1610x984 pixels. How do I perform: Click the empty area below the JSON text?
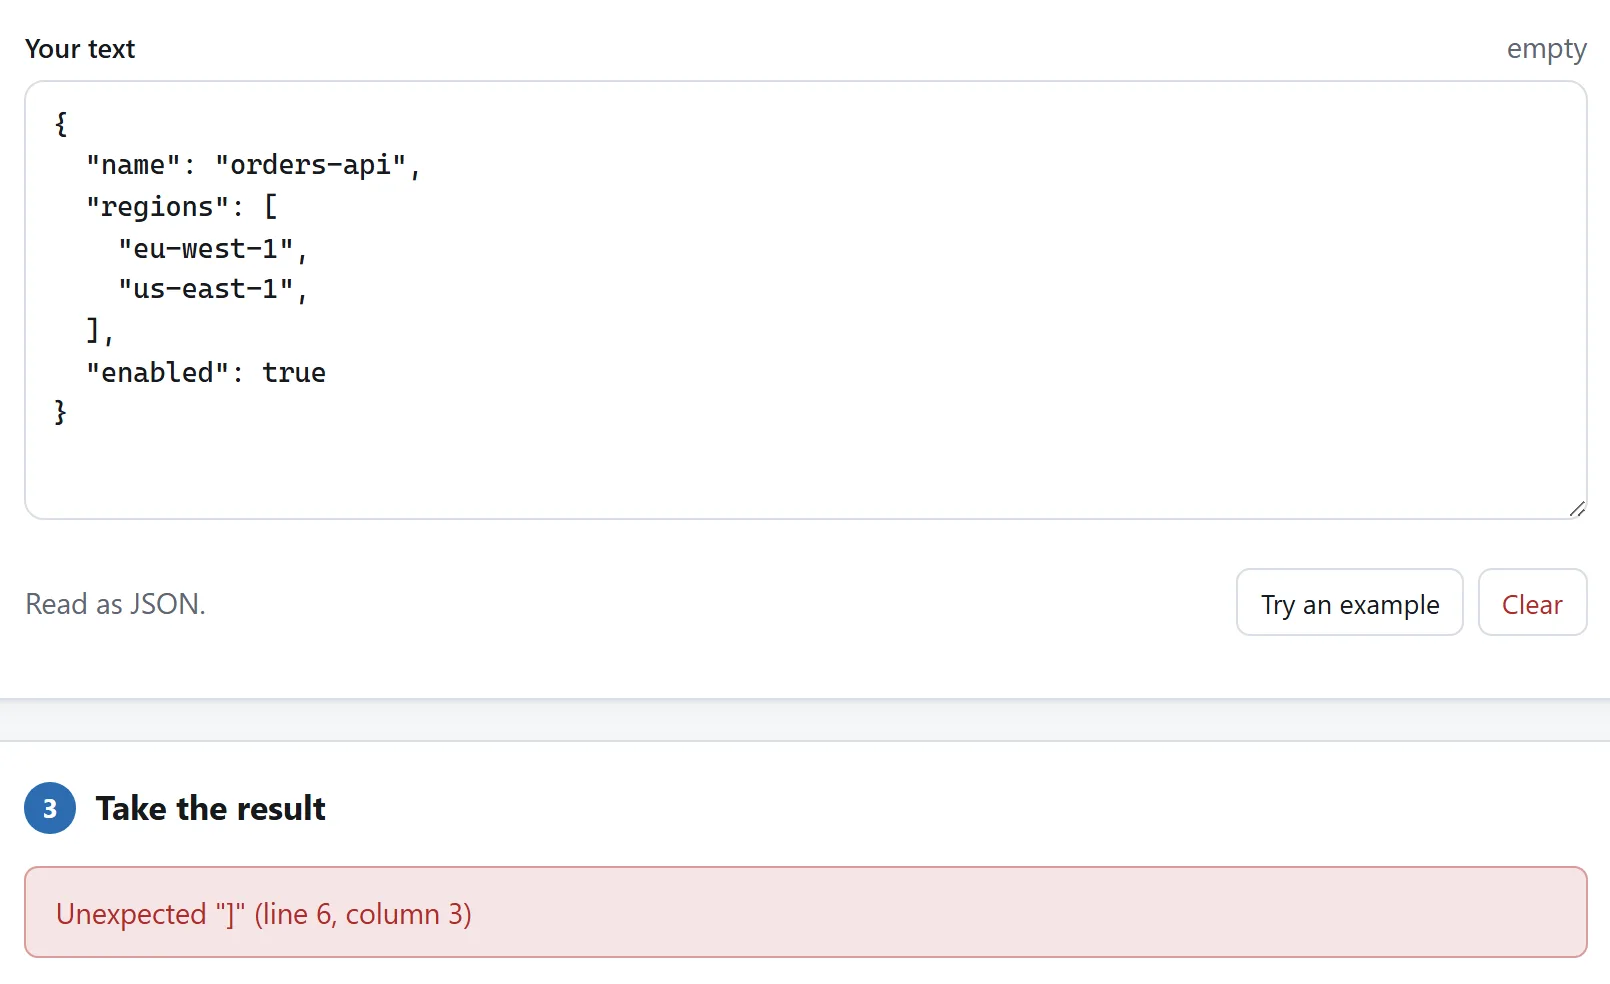[x=805, y=470]
